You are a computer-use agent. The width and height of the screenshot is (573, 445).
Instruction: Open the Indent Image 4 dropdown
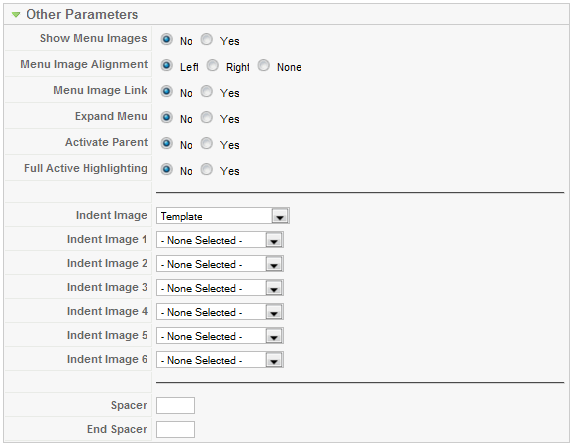click(x=220, y=312)
